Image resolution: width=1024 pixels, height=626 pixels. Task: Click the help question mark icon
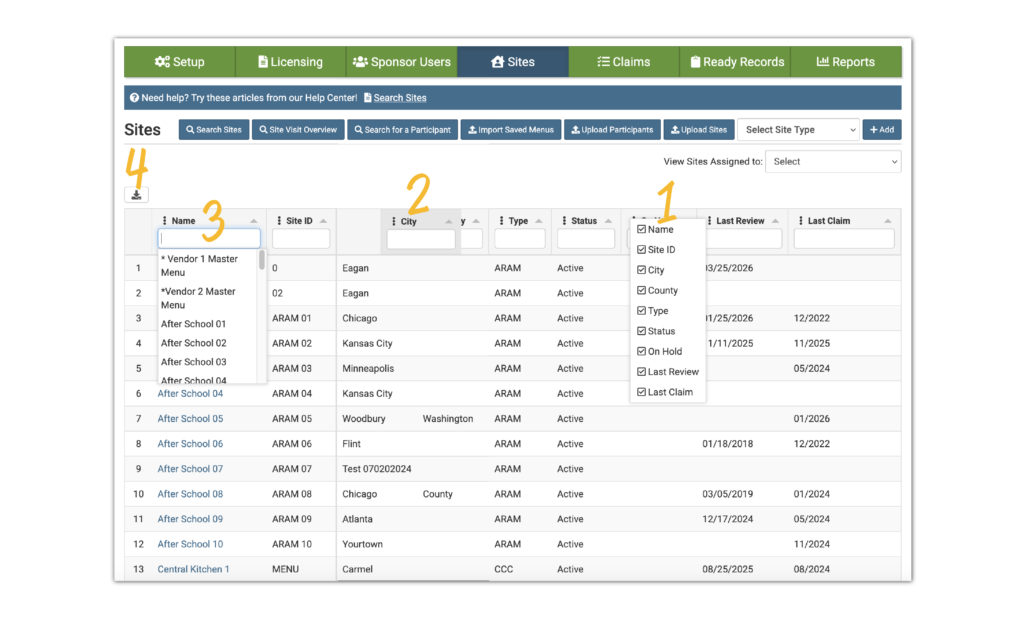[x=134, y=98]
